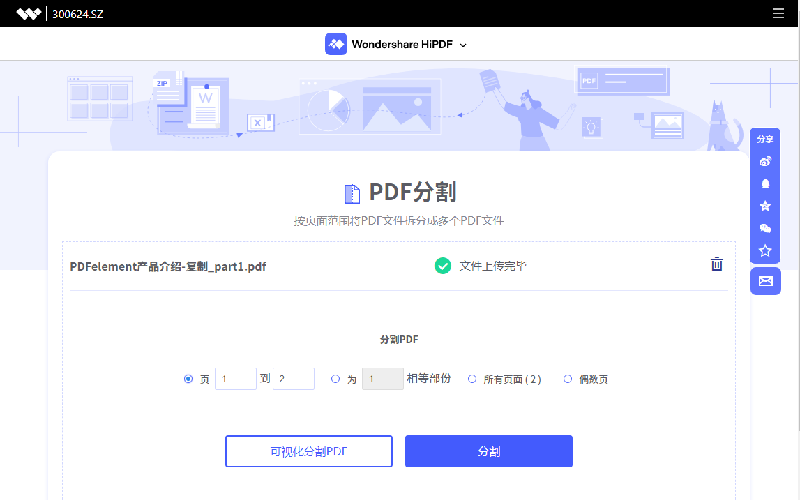The height and width of the screenshot is (500, 800).
Task: Click the outlined star favorite icon in sidebar
Action: pyautogui.click(x=765, y=251)
